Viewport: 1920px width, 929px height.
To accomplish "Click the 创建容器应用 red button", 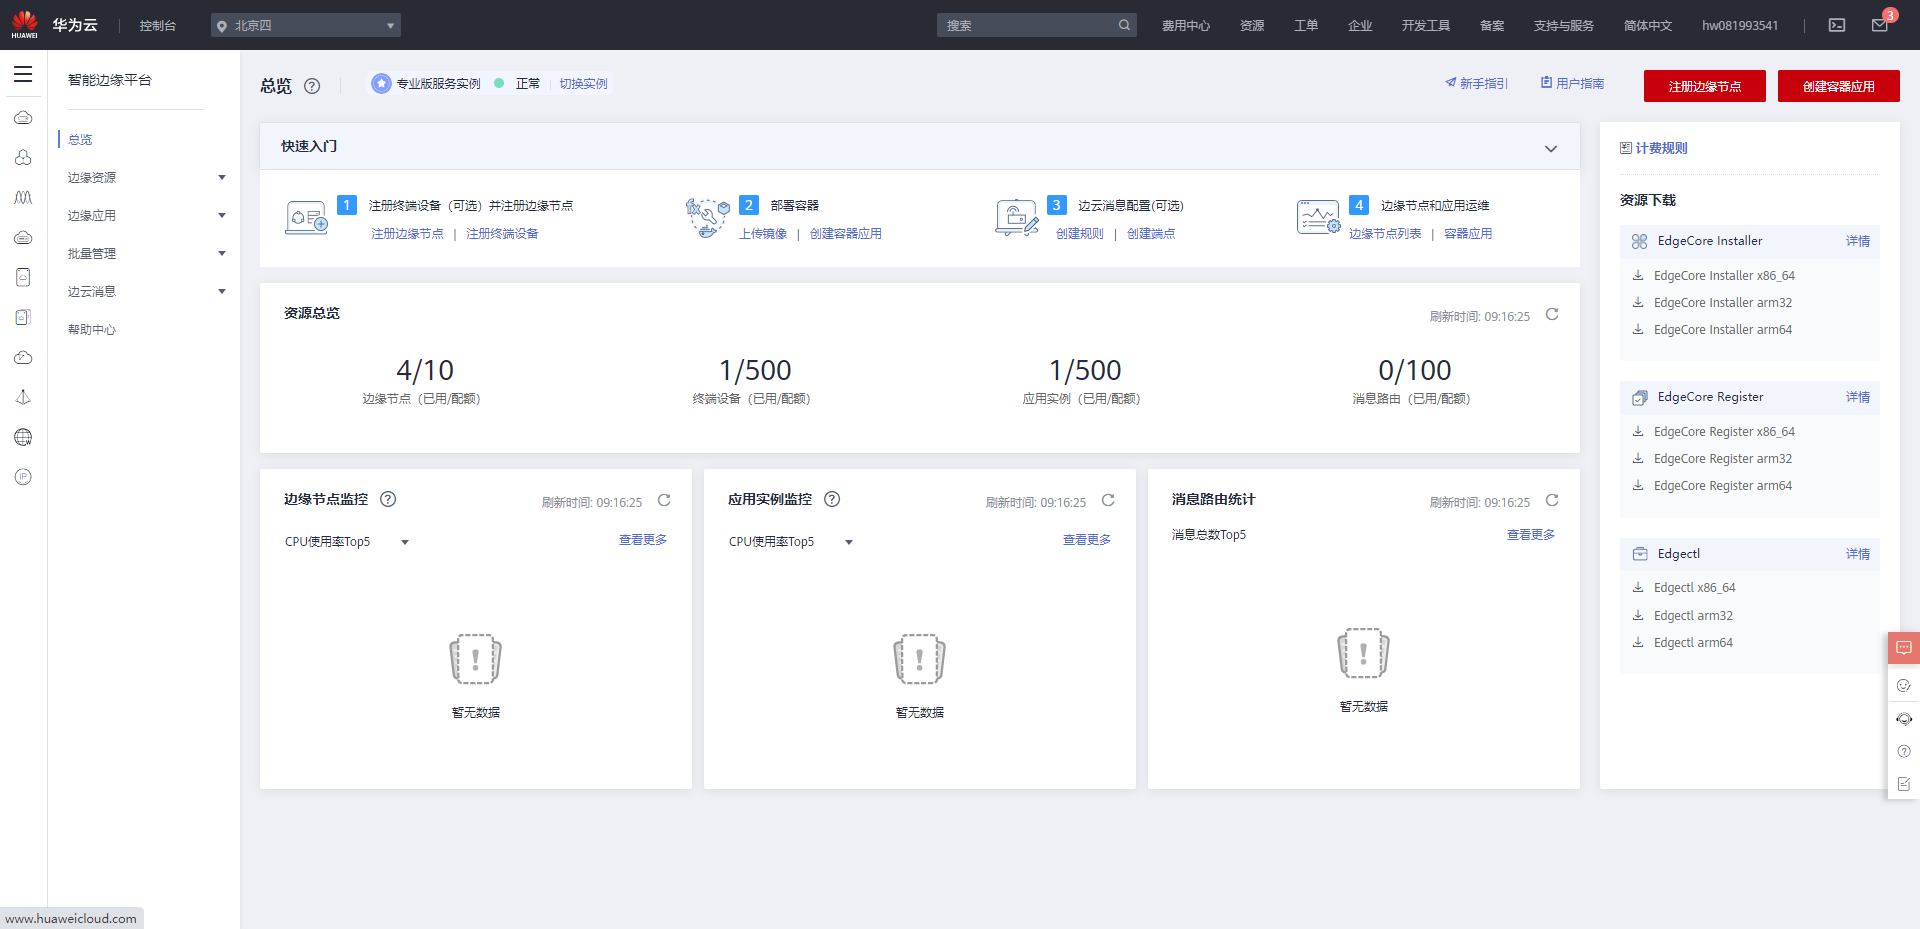I will coord(1839,86).
